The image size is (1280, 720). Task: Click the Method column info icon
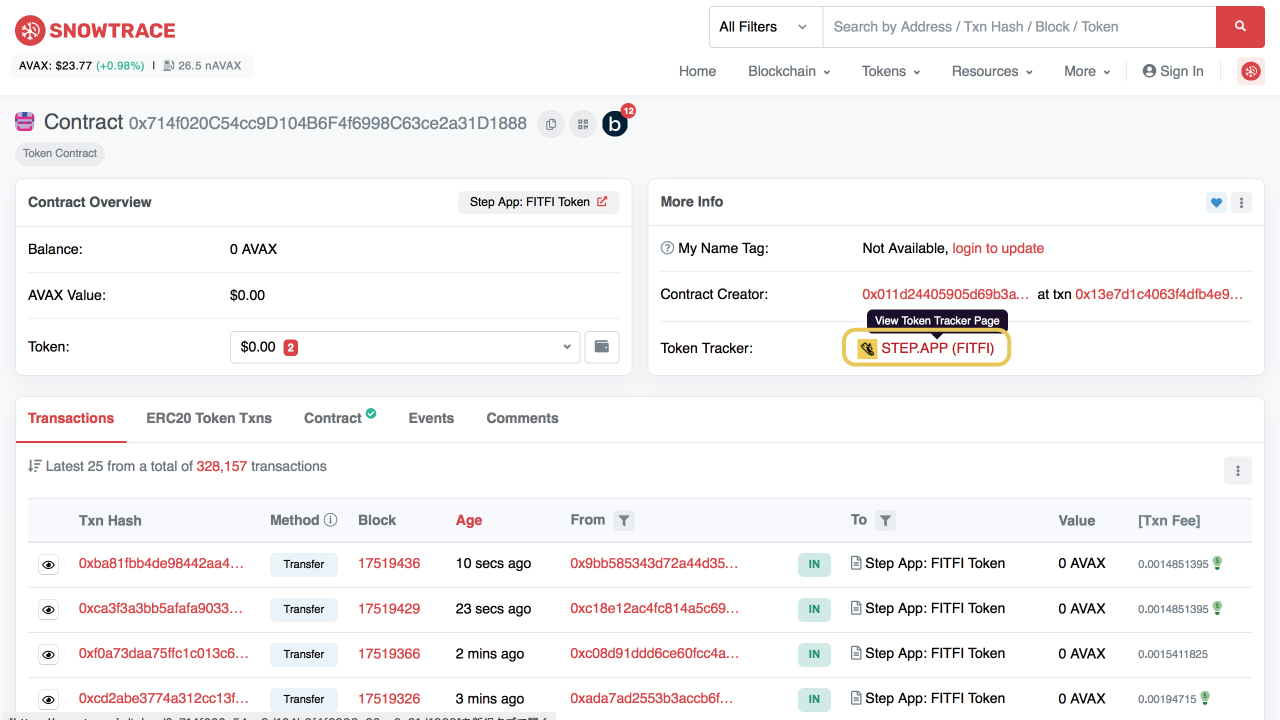(331, 520)
